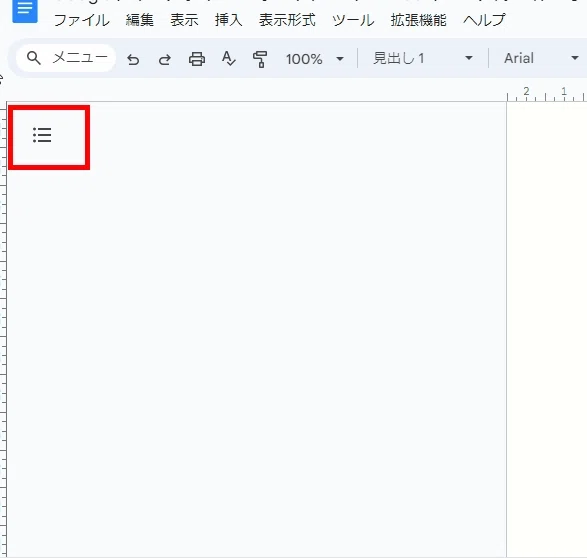The width and height of the screenshot is (587, 558).
Task: Click the Google Docs home icon
Action: coord(25,10)
